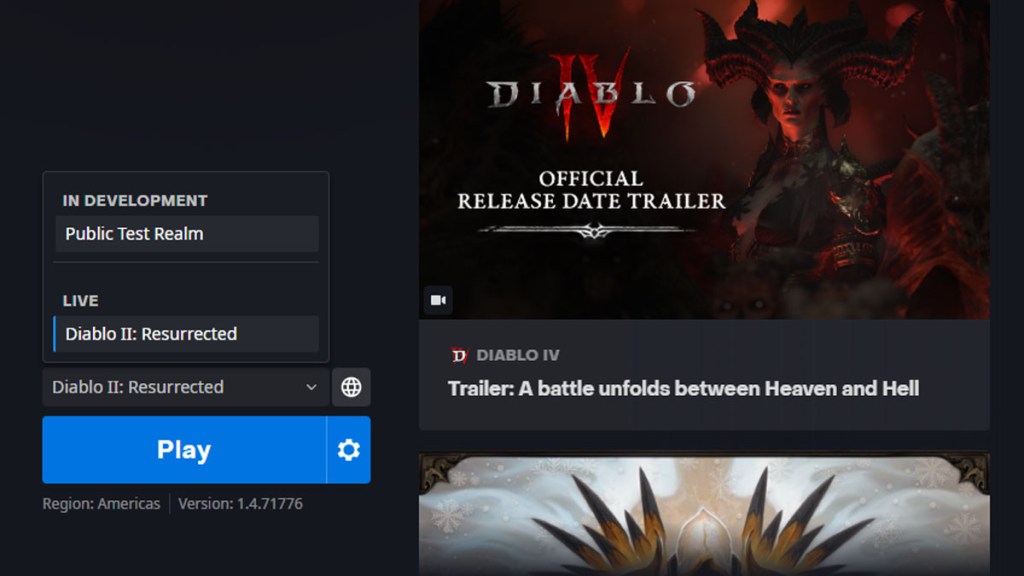Click the LIVE section header

click(x=80, y=301)
